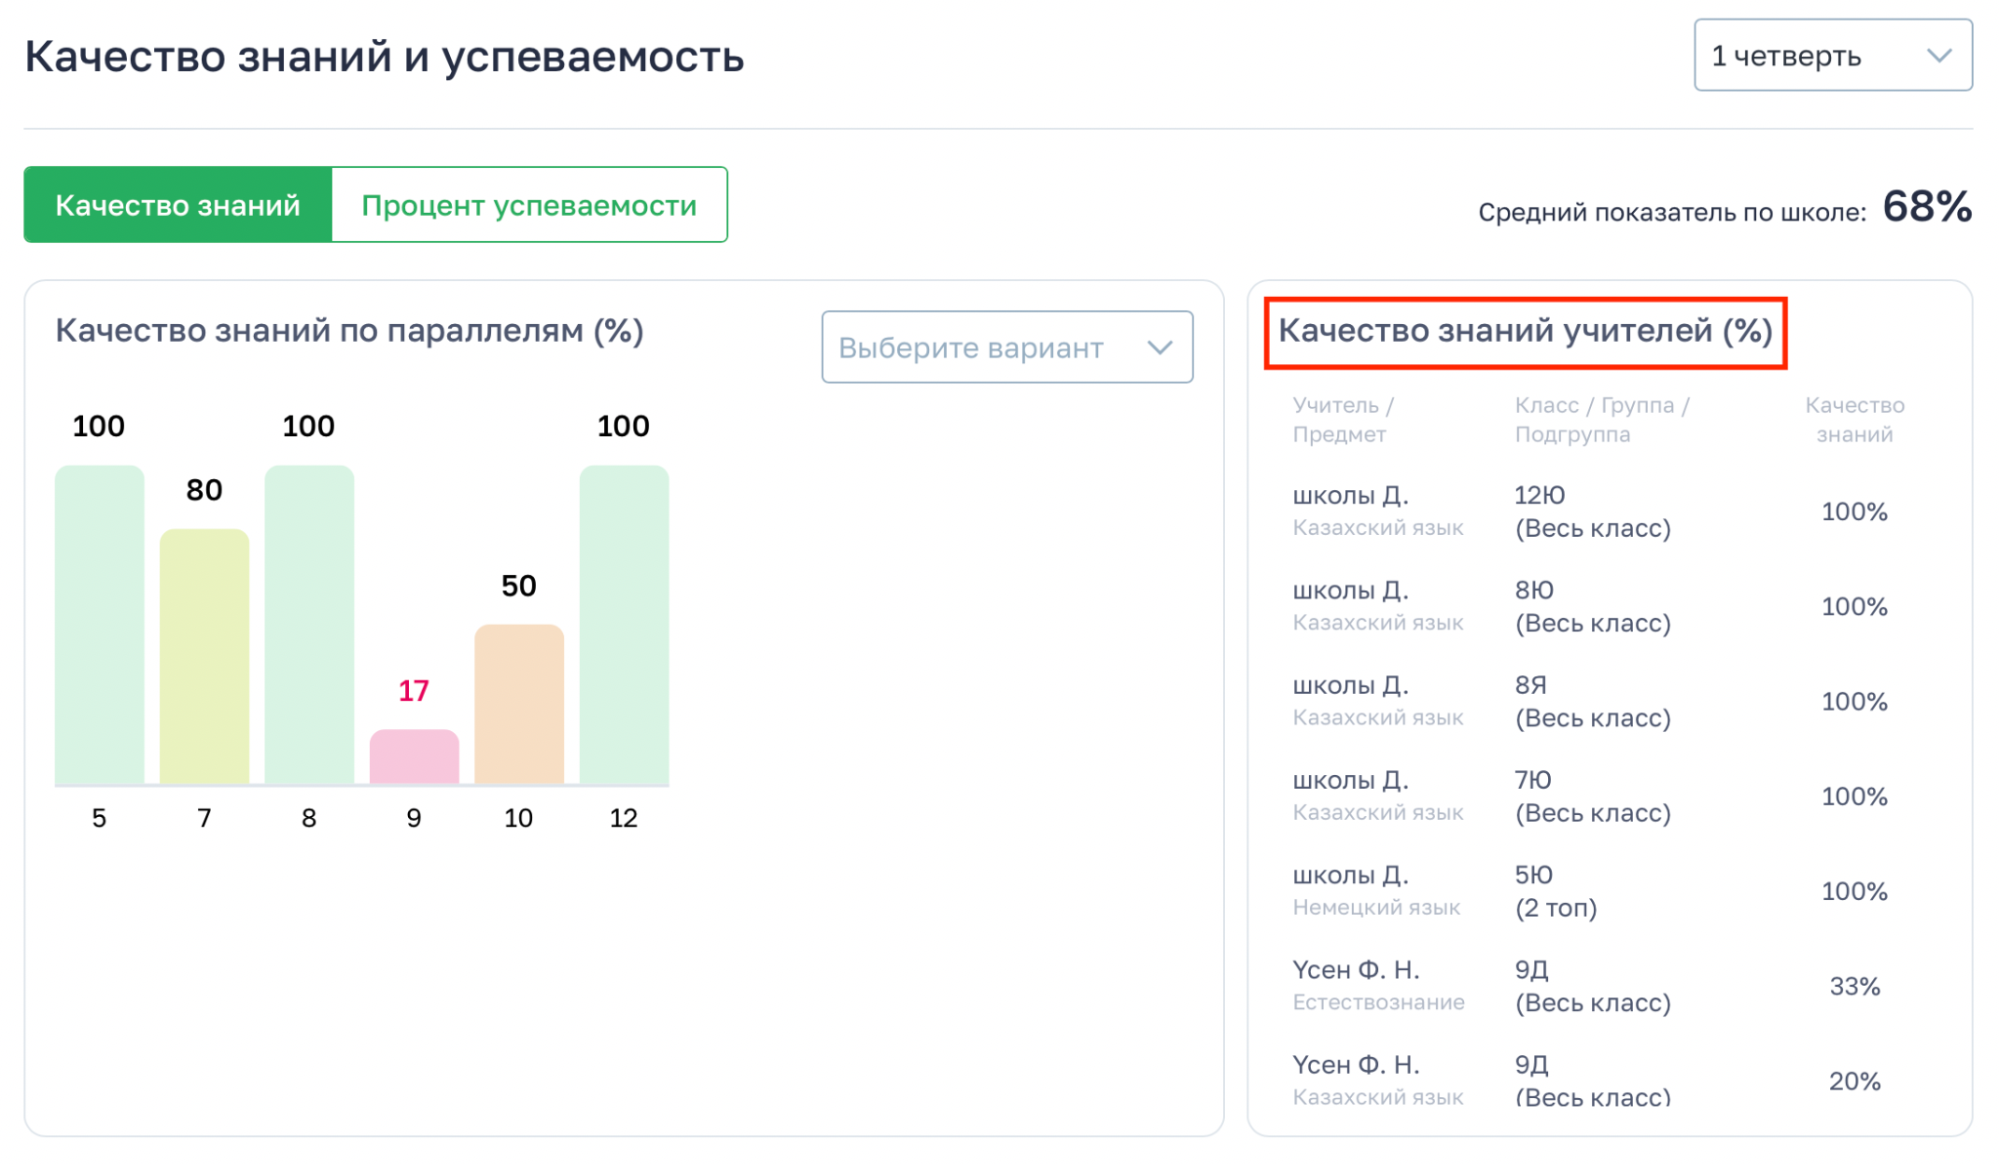Switch to 'Качество знаний' tab

tap(178, 205)
